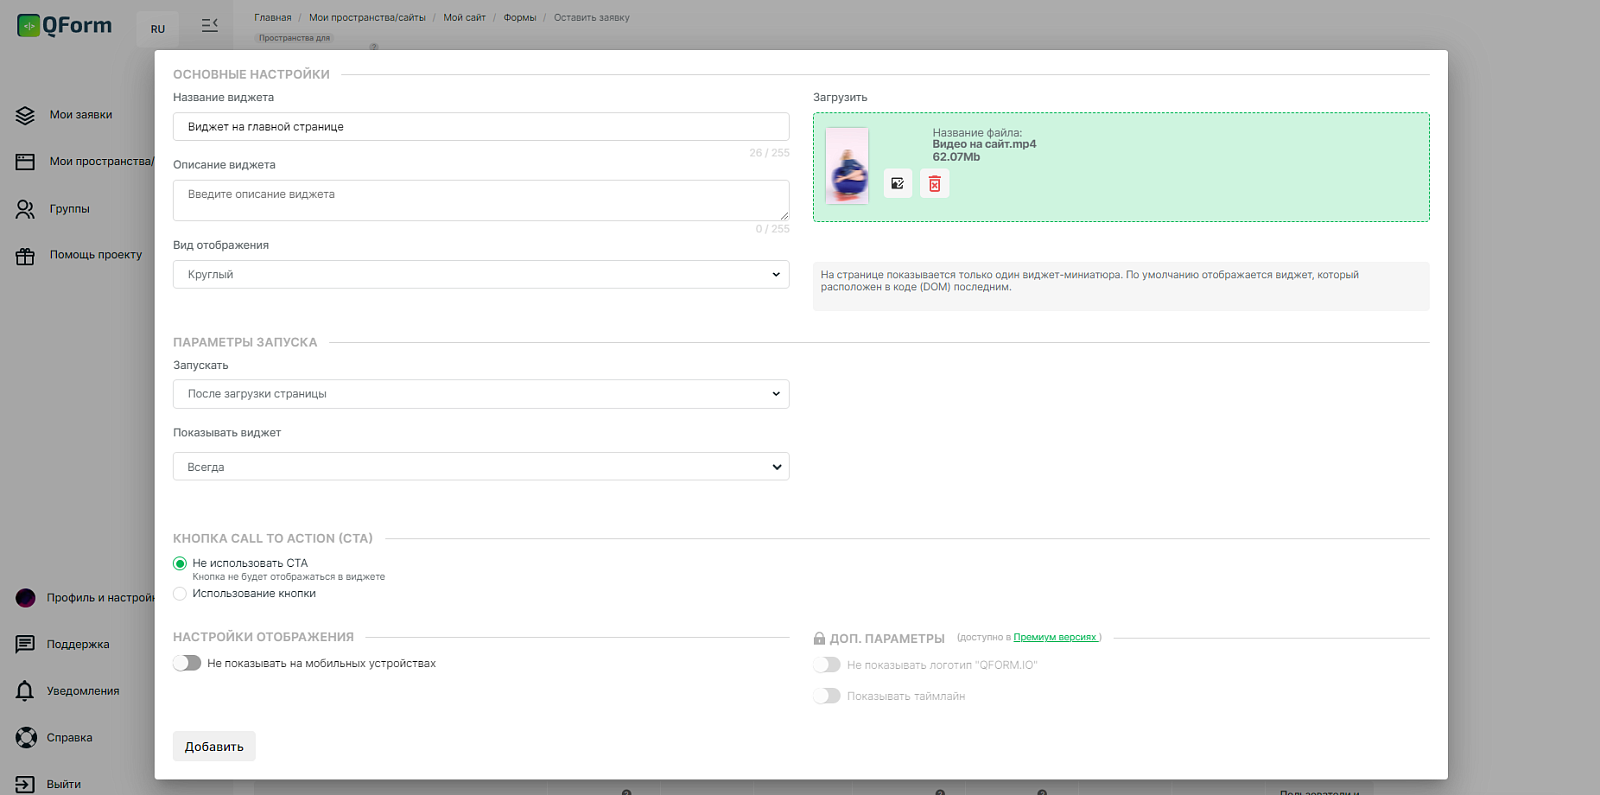The height and width of the screenshot is (795, 1600).
Task: Open the RU language selector
Action: (158, 29)
